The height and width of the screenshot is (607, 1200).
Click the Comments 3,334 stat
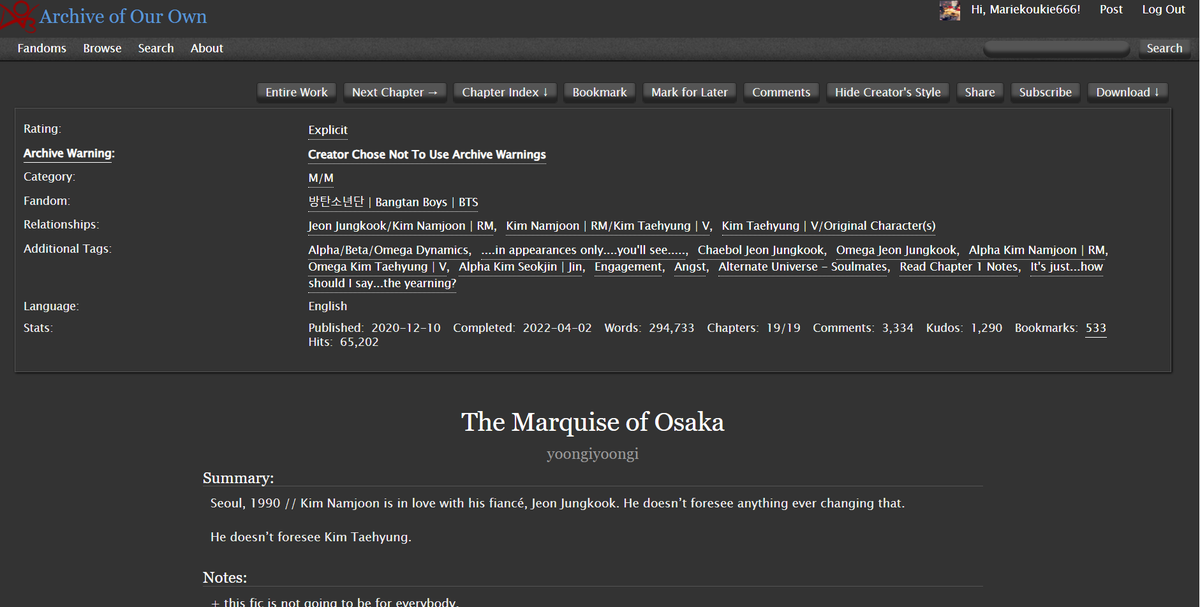point(863,328)
